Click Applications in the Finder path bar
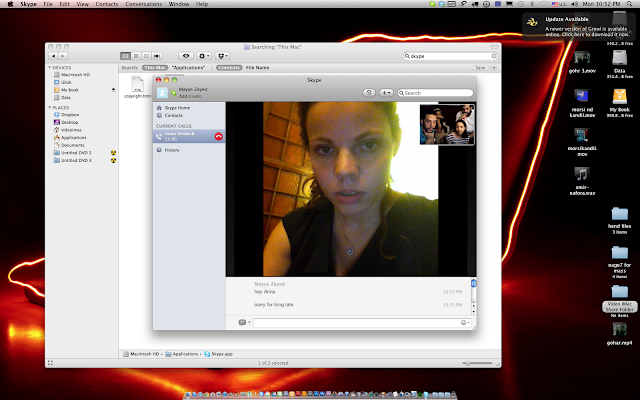Image resolution: width=640 pixels, height=400 pixels. pos(182,354)
